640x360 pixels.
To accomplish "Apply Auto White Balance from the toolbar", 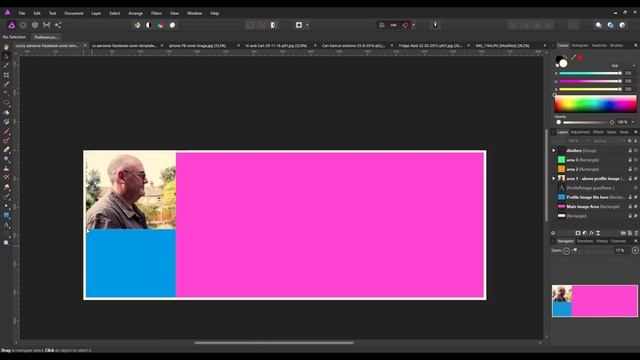I will click(x=172, y=25).
